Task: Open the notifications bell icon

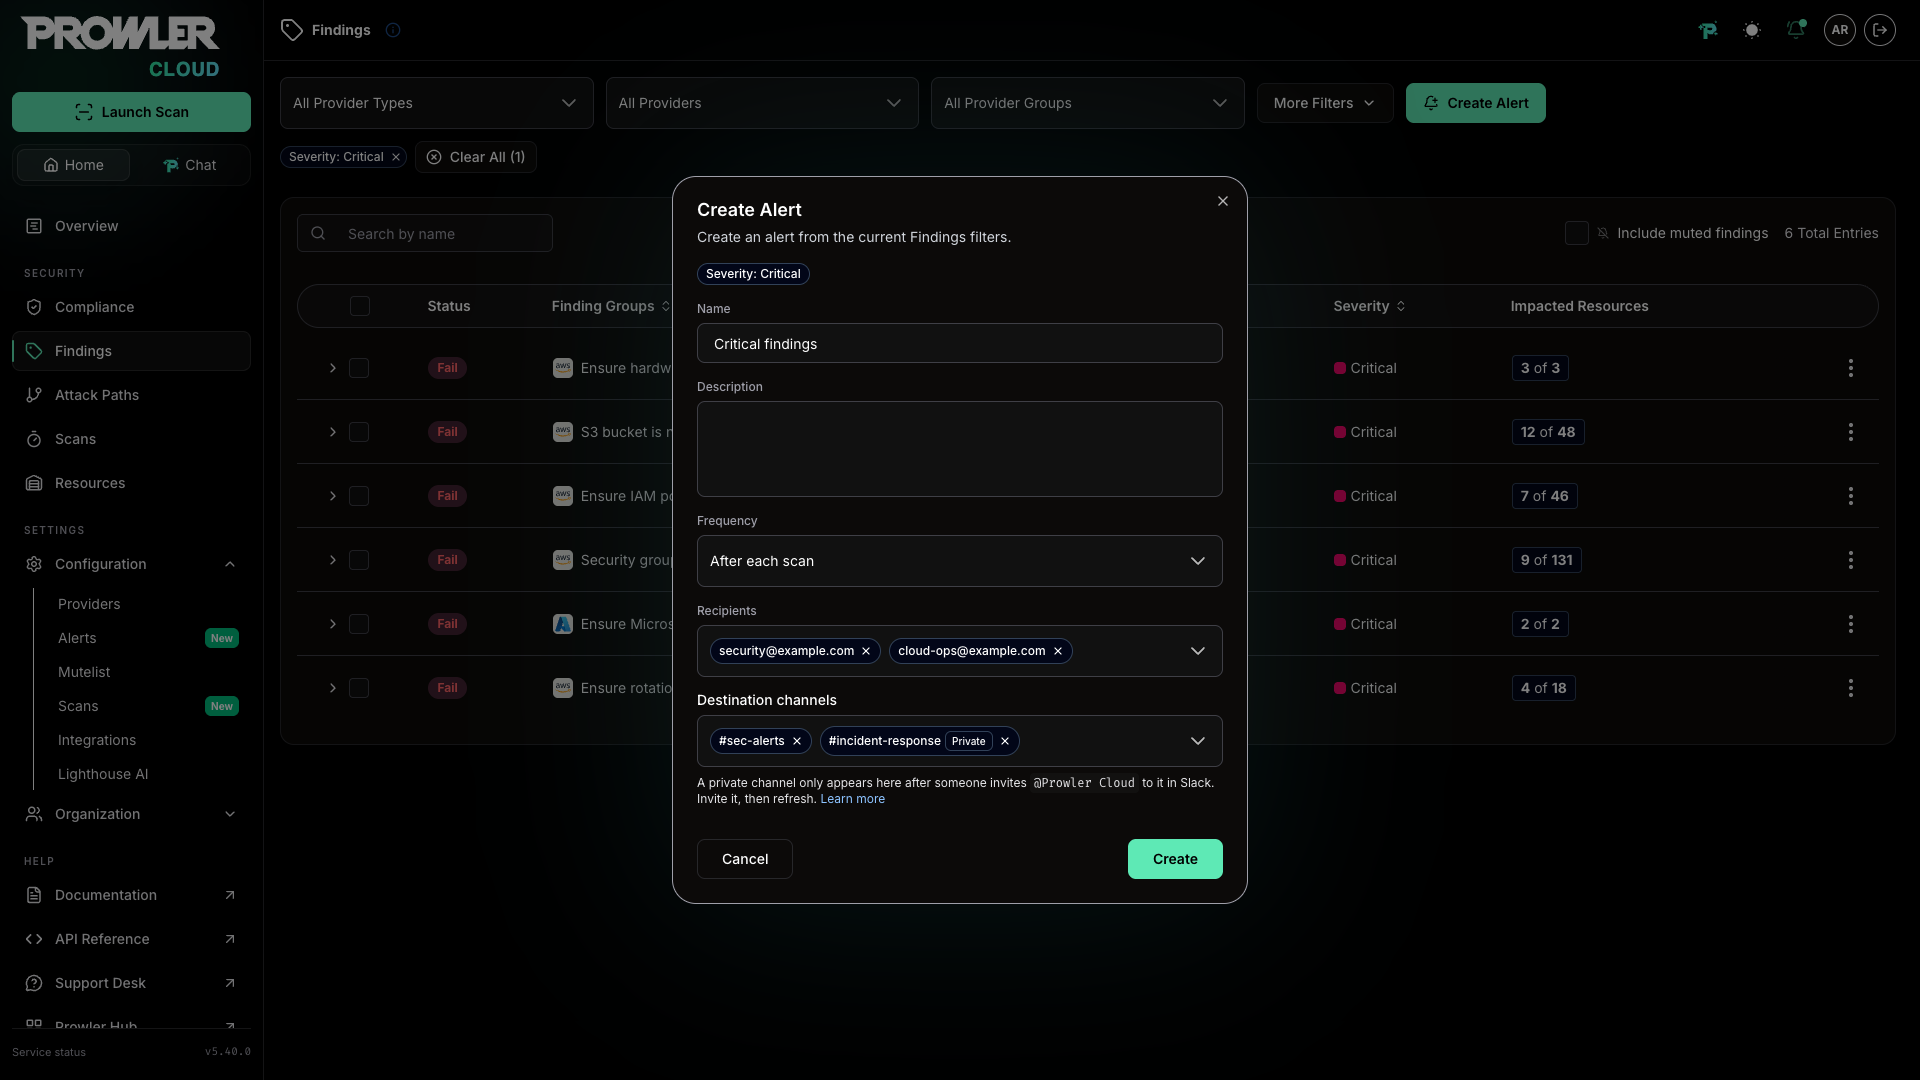Action: coord(1796,30)
